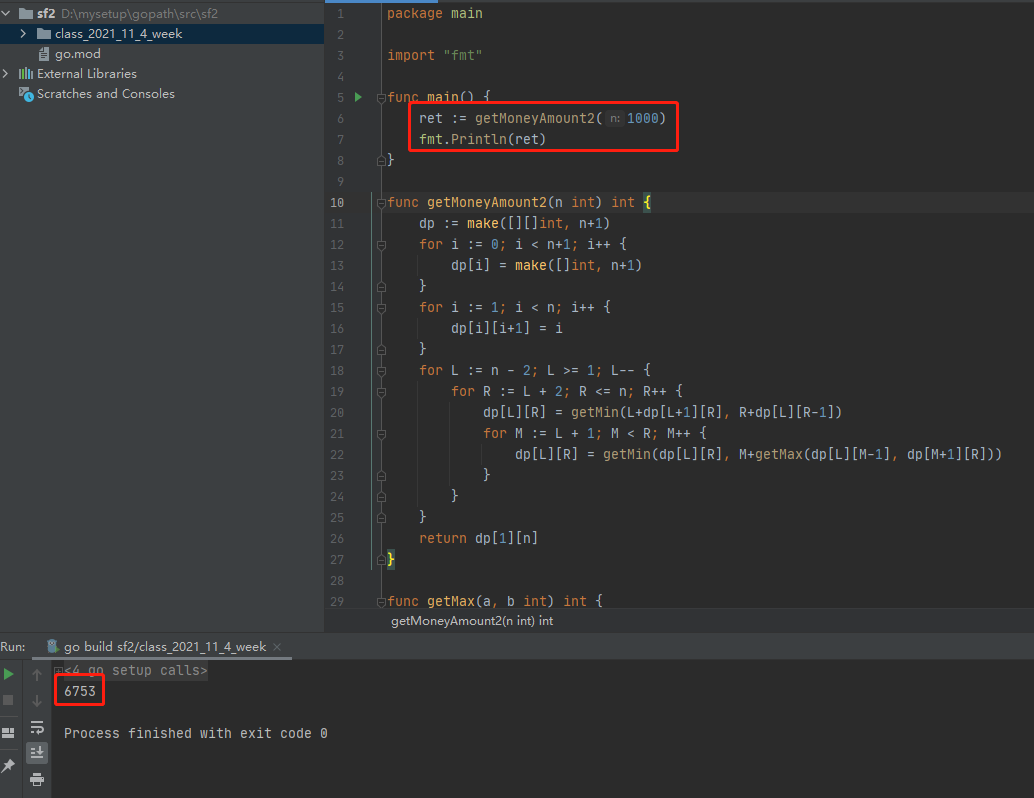Expand the class_2021_11_4_week folder
The width and height of the screenshot is (1034, 798).
tap(23, 34)
